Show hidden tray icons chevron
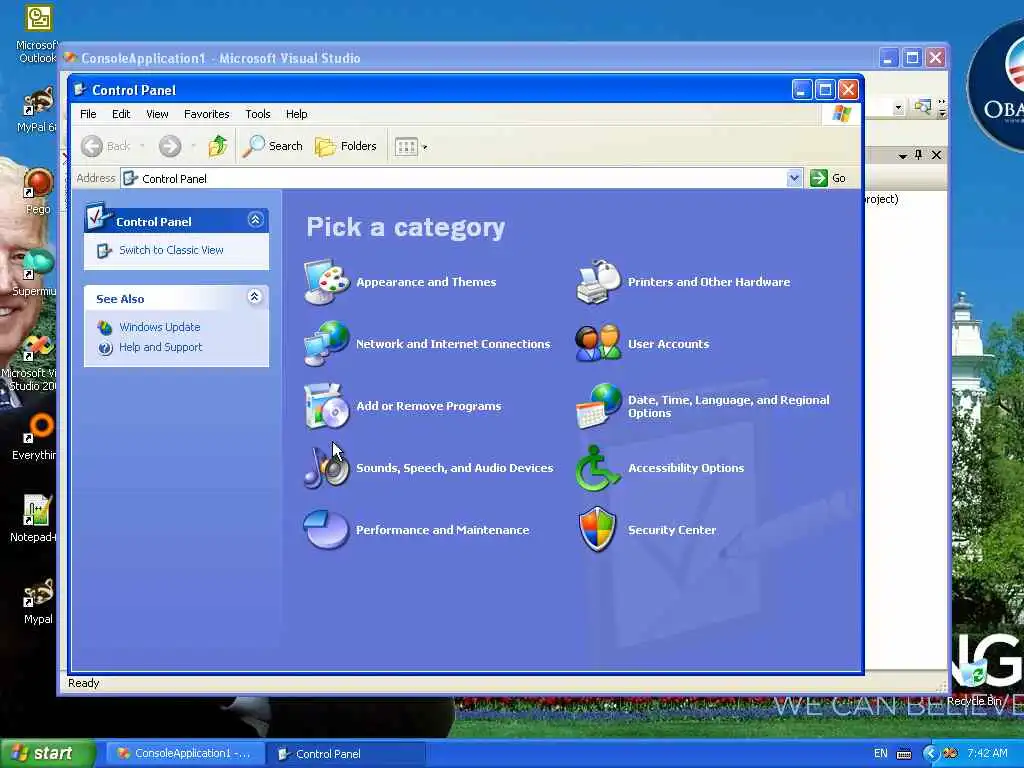 point(930,754)
